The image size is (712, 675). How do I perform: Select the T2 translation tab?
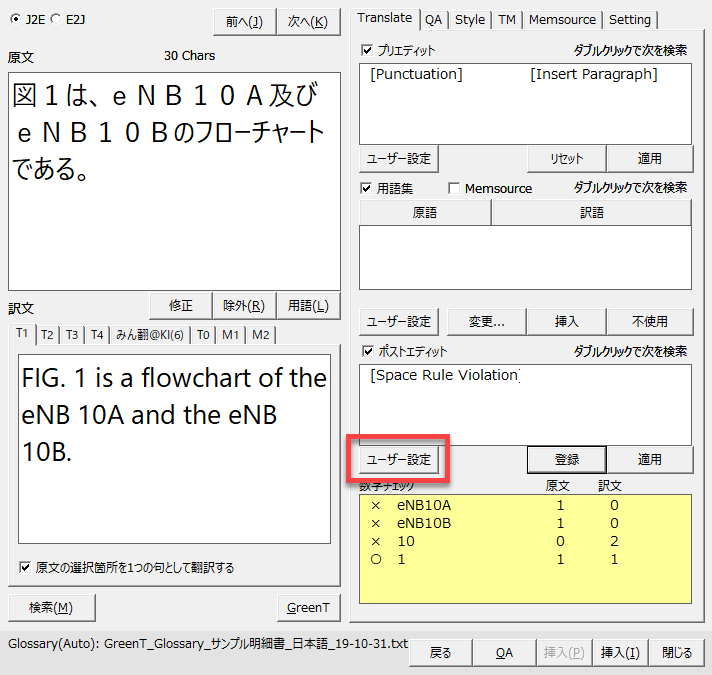click(47, 335)
